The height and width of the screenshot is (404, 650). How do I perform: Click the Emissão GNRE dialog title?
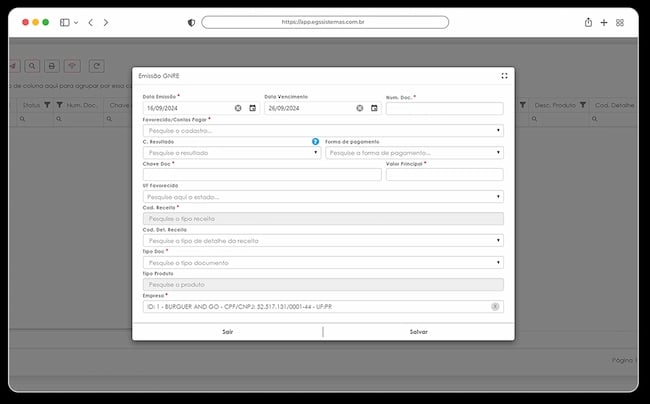[x=159, y=76]
